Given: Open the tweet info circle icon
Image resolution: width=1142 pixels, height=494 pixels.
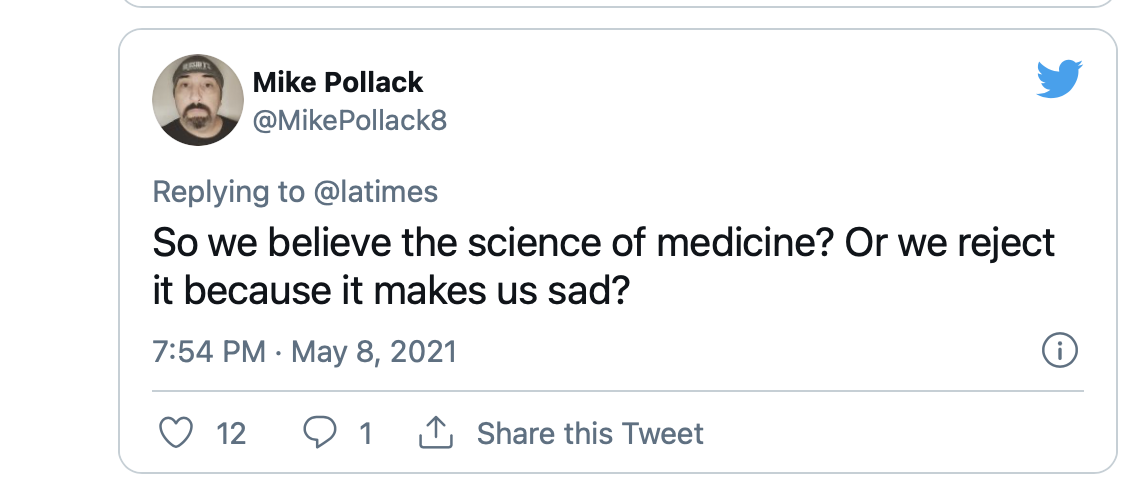Looking at the screenshot, I should pyautogui.click(x=1059, y=351).
